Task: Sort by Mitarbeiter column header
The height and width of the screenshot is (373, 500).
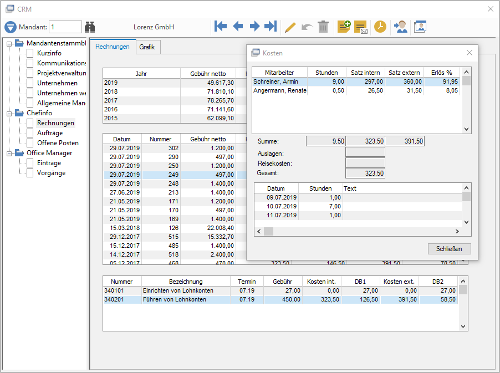Action: 279,72
